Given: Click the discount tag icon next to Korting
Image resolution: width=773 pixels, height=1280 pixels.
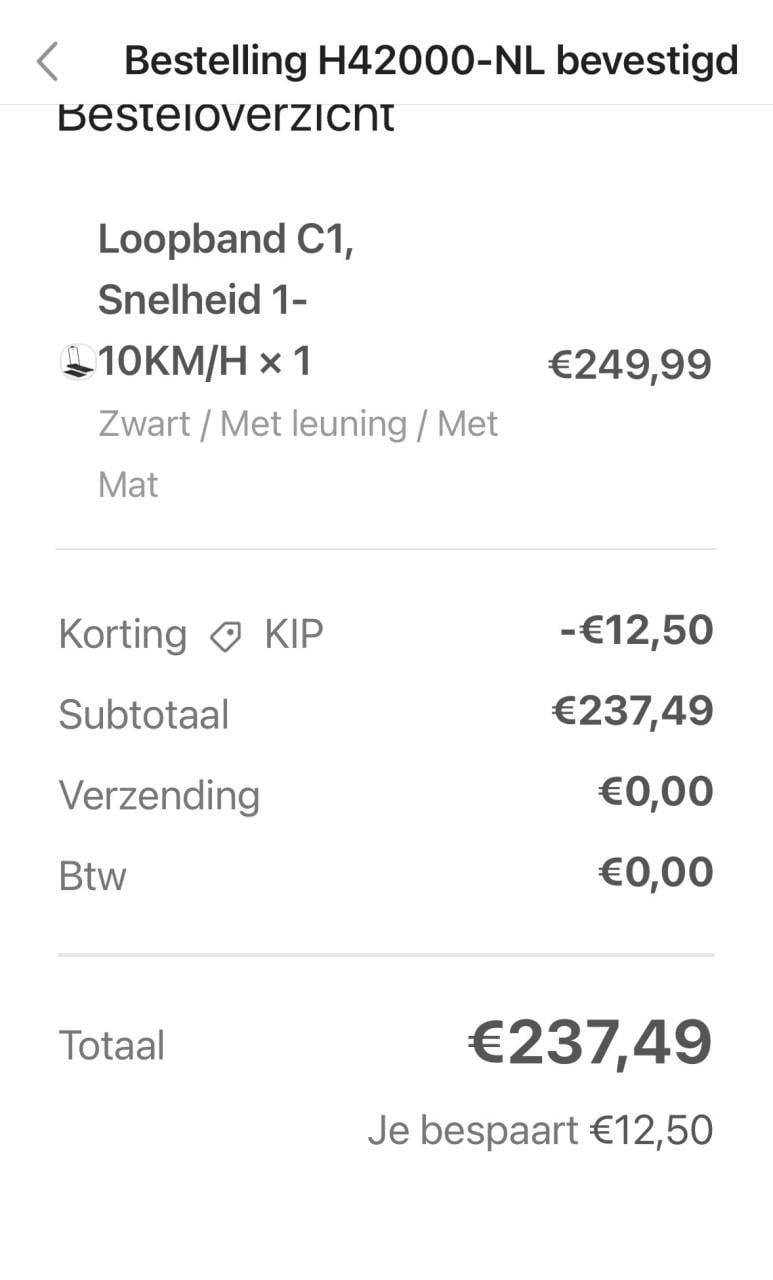Looking at the screenshot, I should [224, 634].
